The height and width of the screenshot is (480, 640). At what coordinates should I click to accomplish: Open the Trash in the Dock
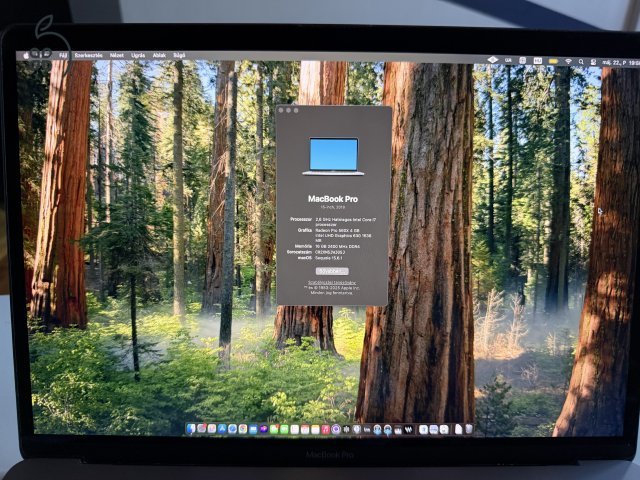coord(469,429)
